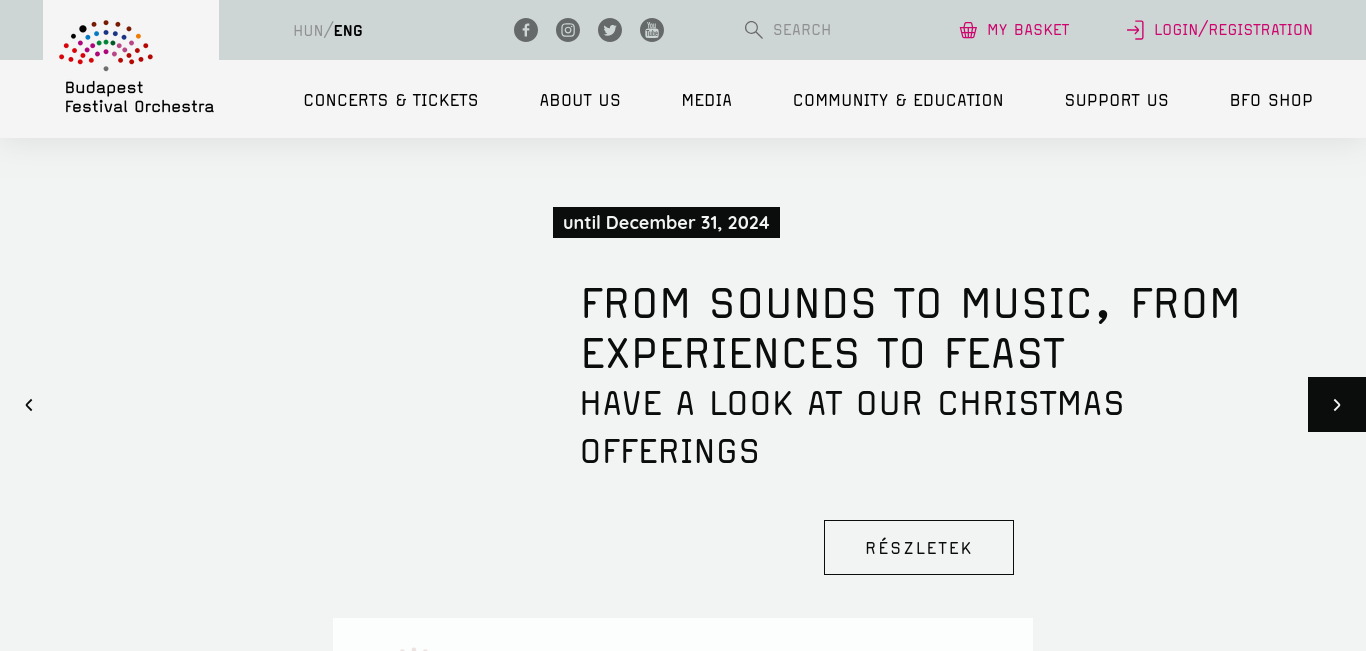This screenshot has width=1366, height=651.
Task: Click the basket icon beside My Basket
Action: pyautogui.click(x=968, y=30)
